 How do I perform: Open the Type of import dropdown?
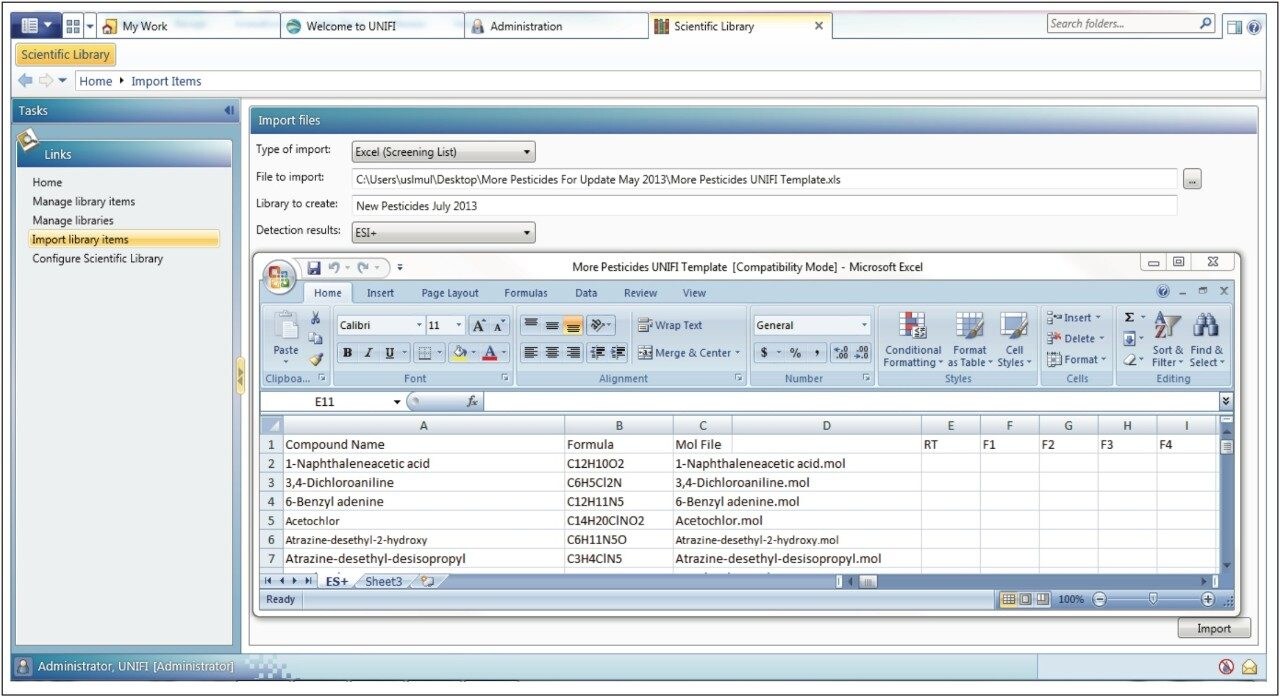444,152
